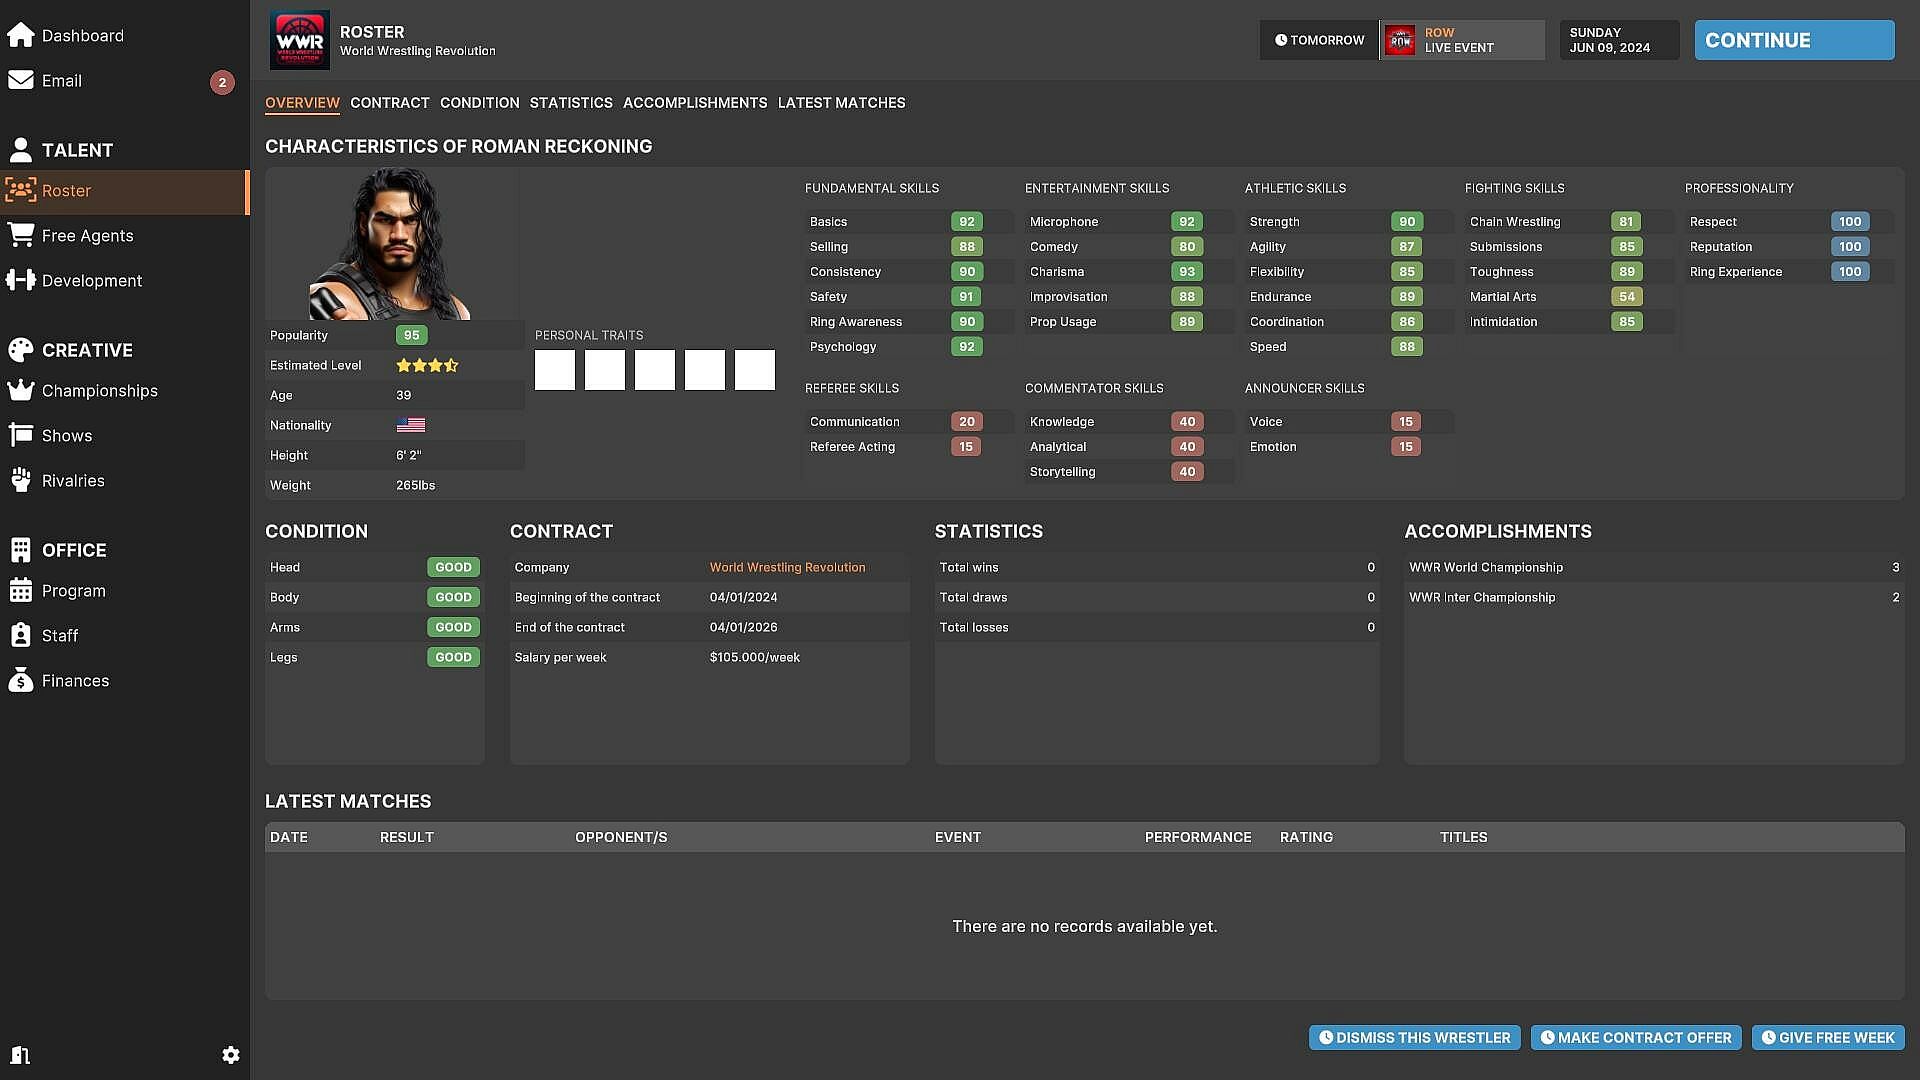Open the Dashboard home icon
Image resolution: width=1920 pixels, height=1080 pixels.
[21, 35]
